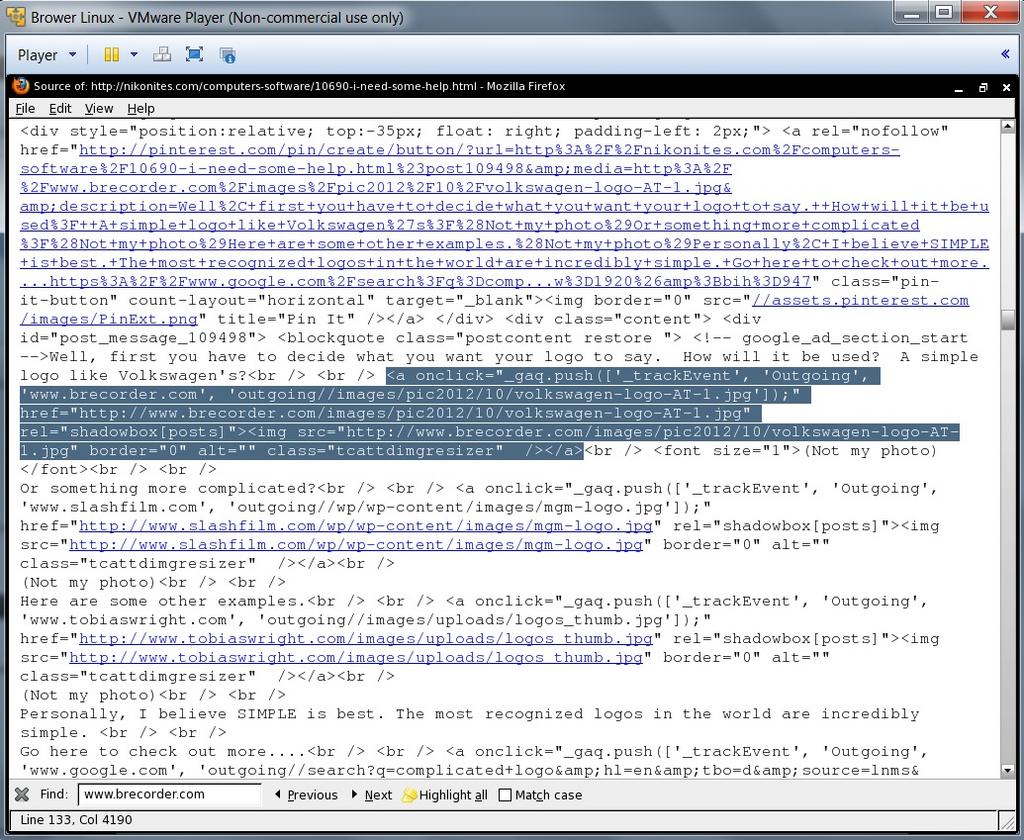Open the assets.pinterest.com PinExt.png link
This screenshot has height=840, width=1024.
(x=494, y=310)
